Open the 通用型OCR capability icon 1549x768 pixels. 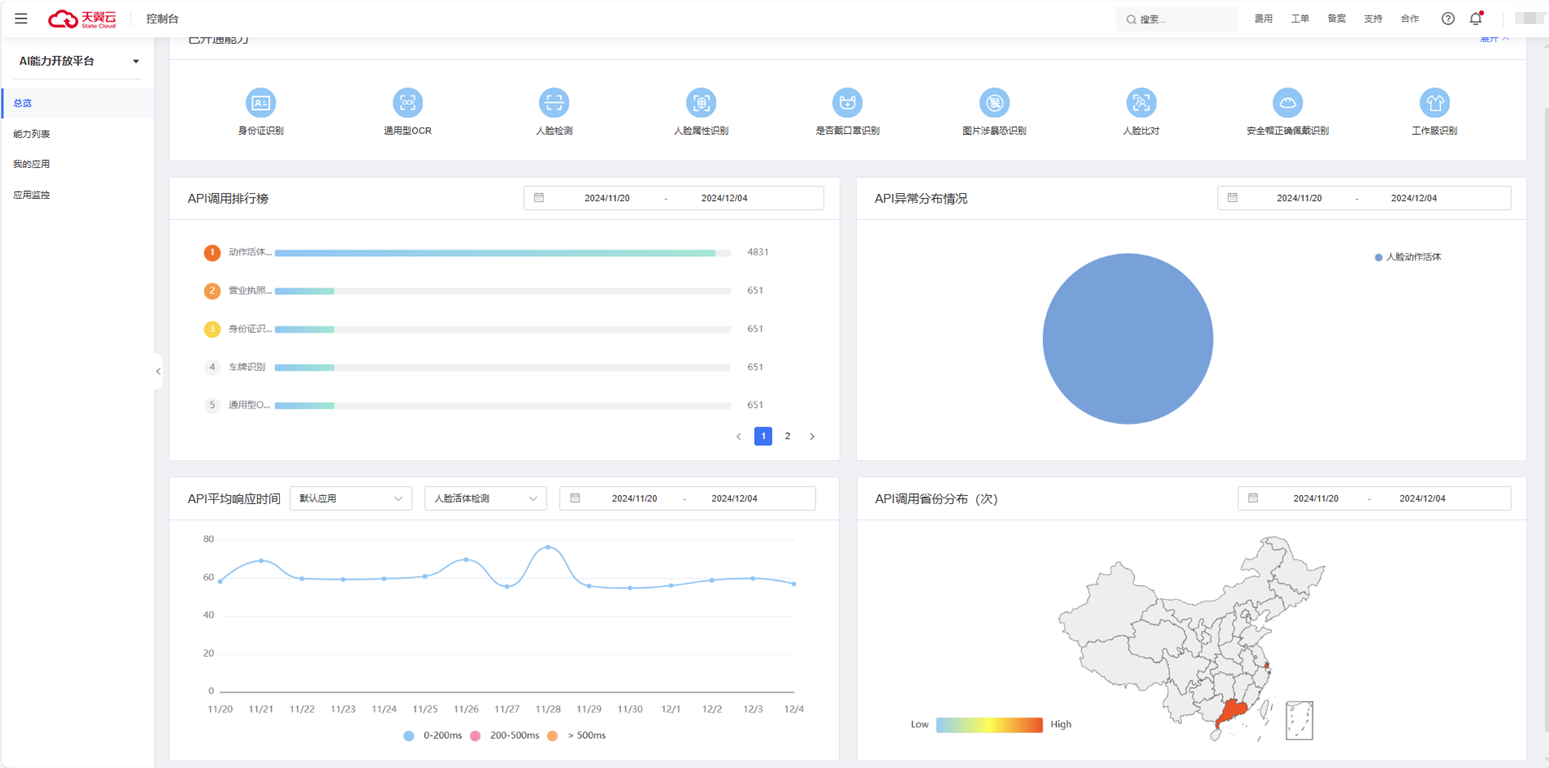pos(408,102)
